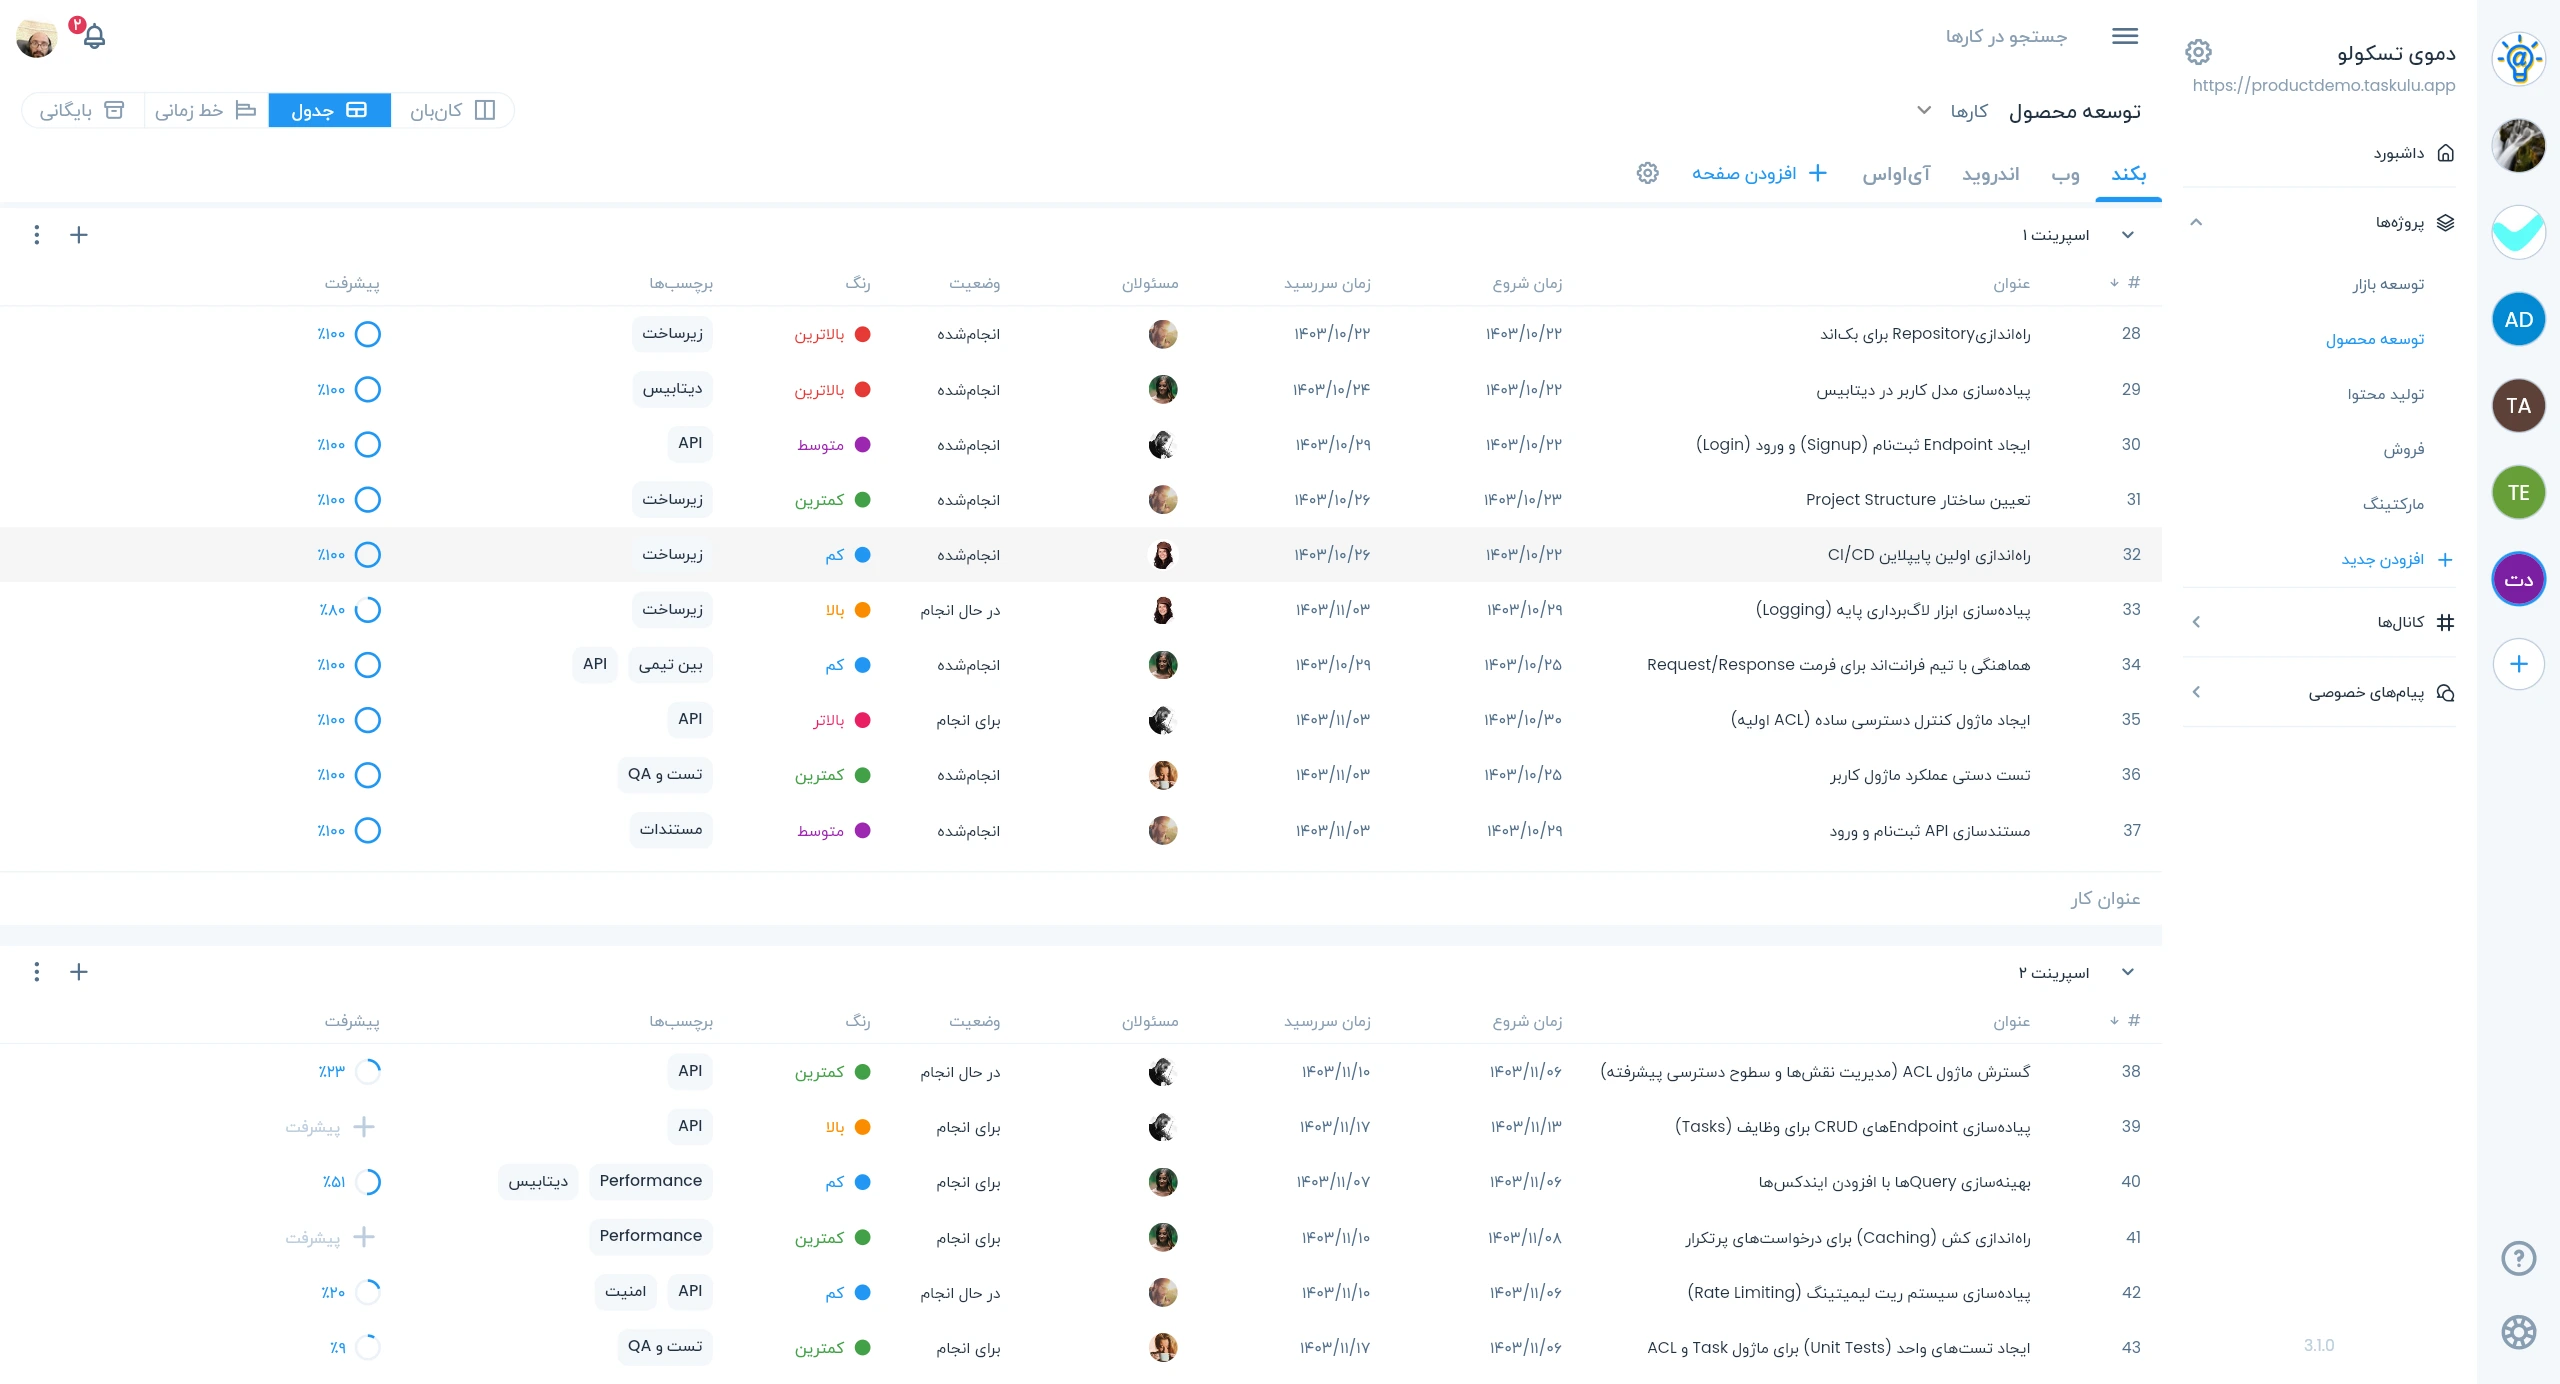Open the اندروید tab

(1990, 174)
